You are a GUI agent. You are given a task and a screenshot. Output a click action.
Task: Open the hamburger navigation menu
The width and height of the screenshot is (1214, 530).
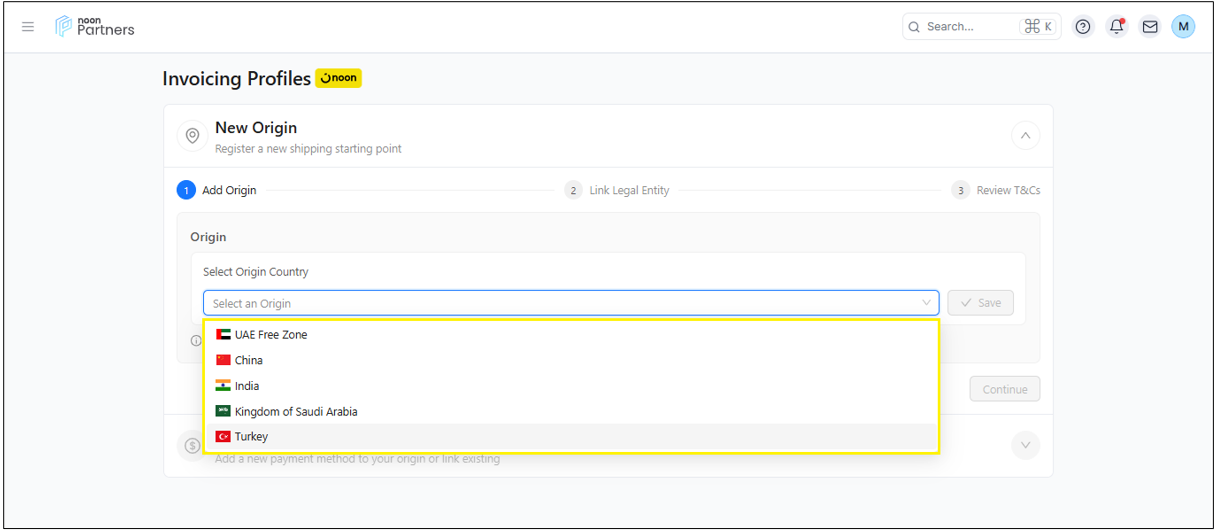(28, 27)
